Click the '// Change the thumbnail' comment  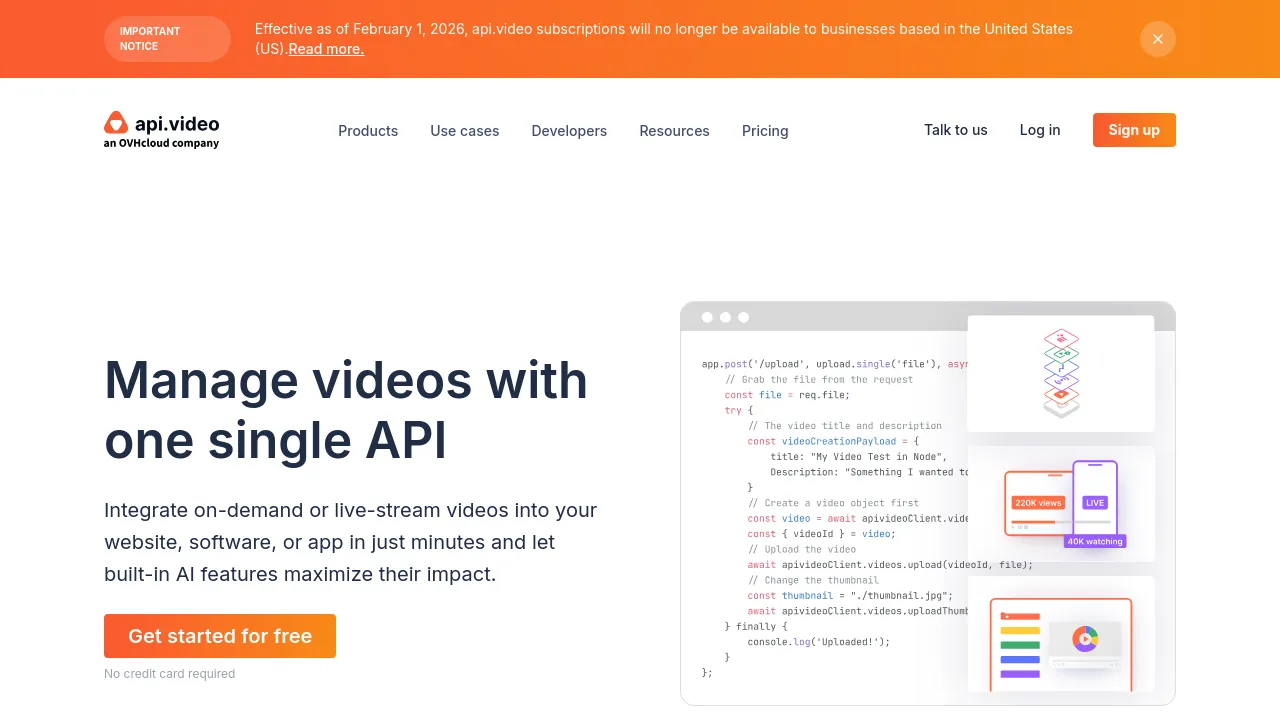(813, 580)
